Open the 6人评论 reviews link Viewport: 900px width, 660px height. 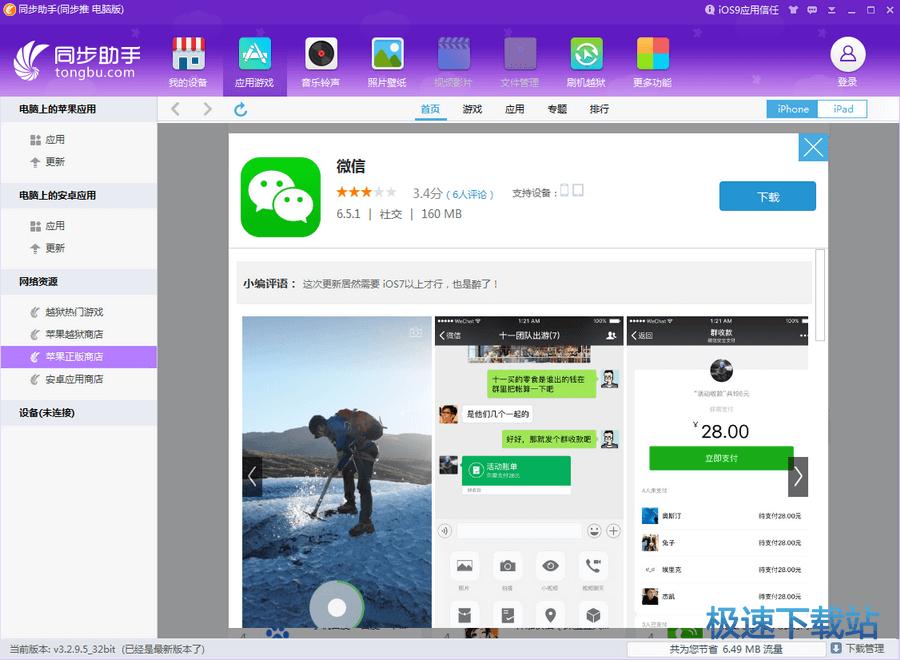click(x=470, y=194)
